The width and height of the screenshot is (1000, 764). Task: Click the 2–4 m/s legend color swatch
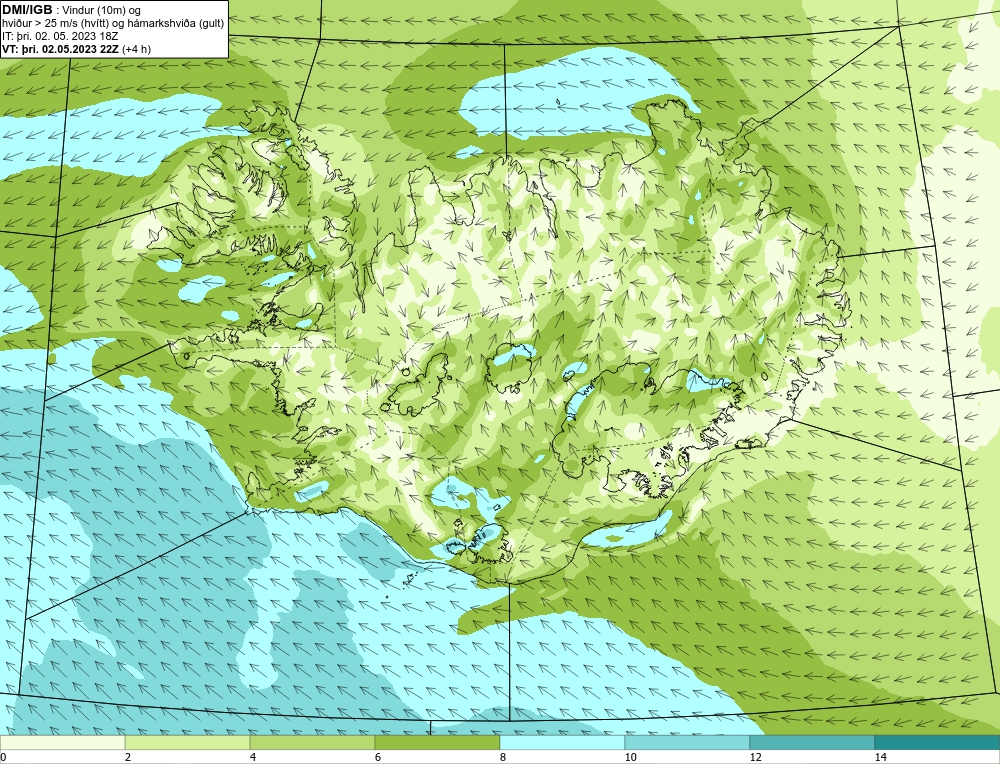pos(188,743)
